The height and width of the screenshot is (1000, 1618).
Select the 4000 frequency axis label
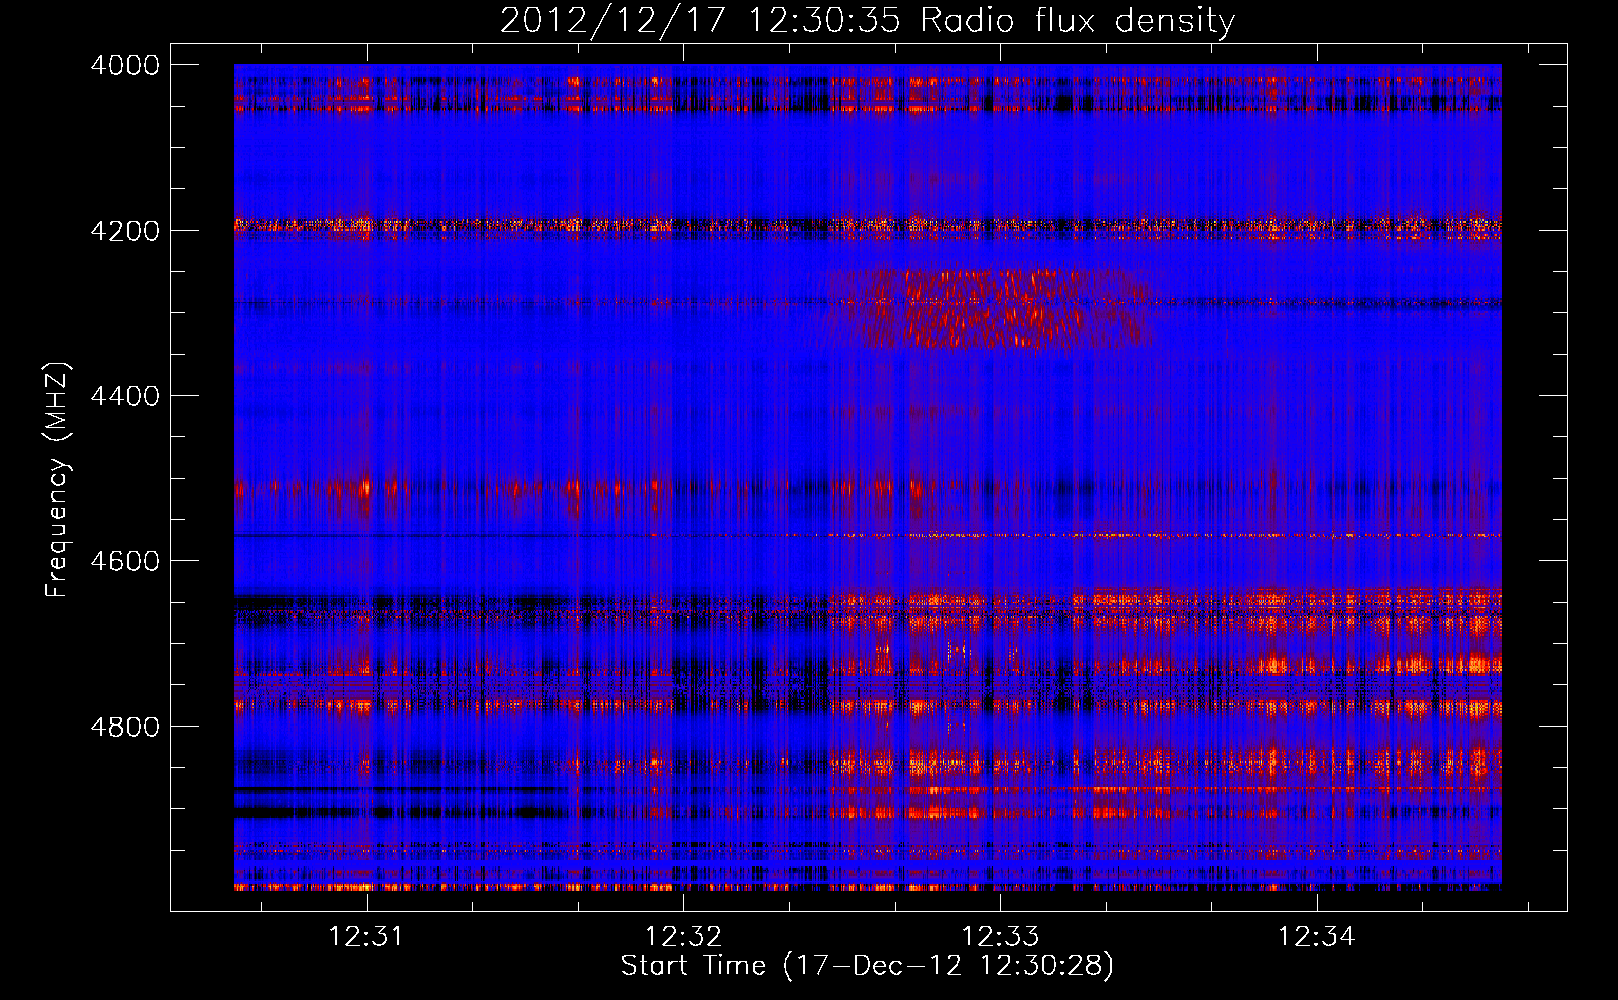(x=125, y=65)
